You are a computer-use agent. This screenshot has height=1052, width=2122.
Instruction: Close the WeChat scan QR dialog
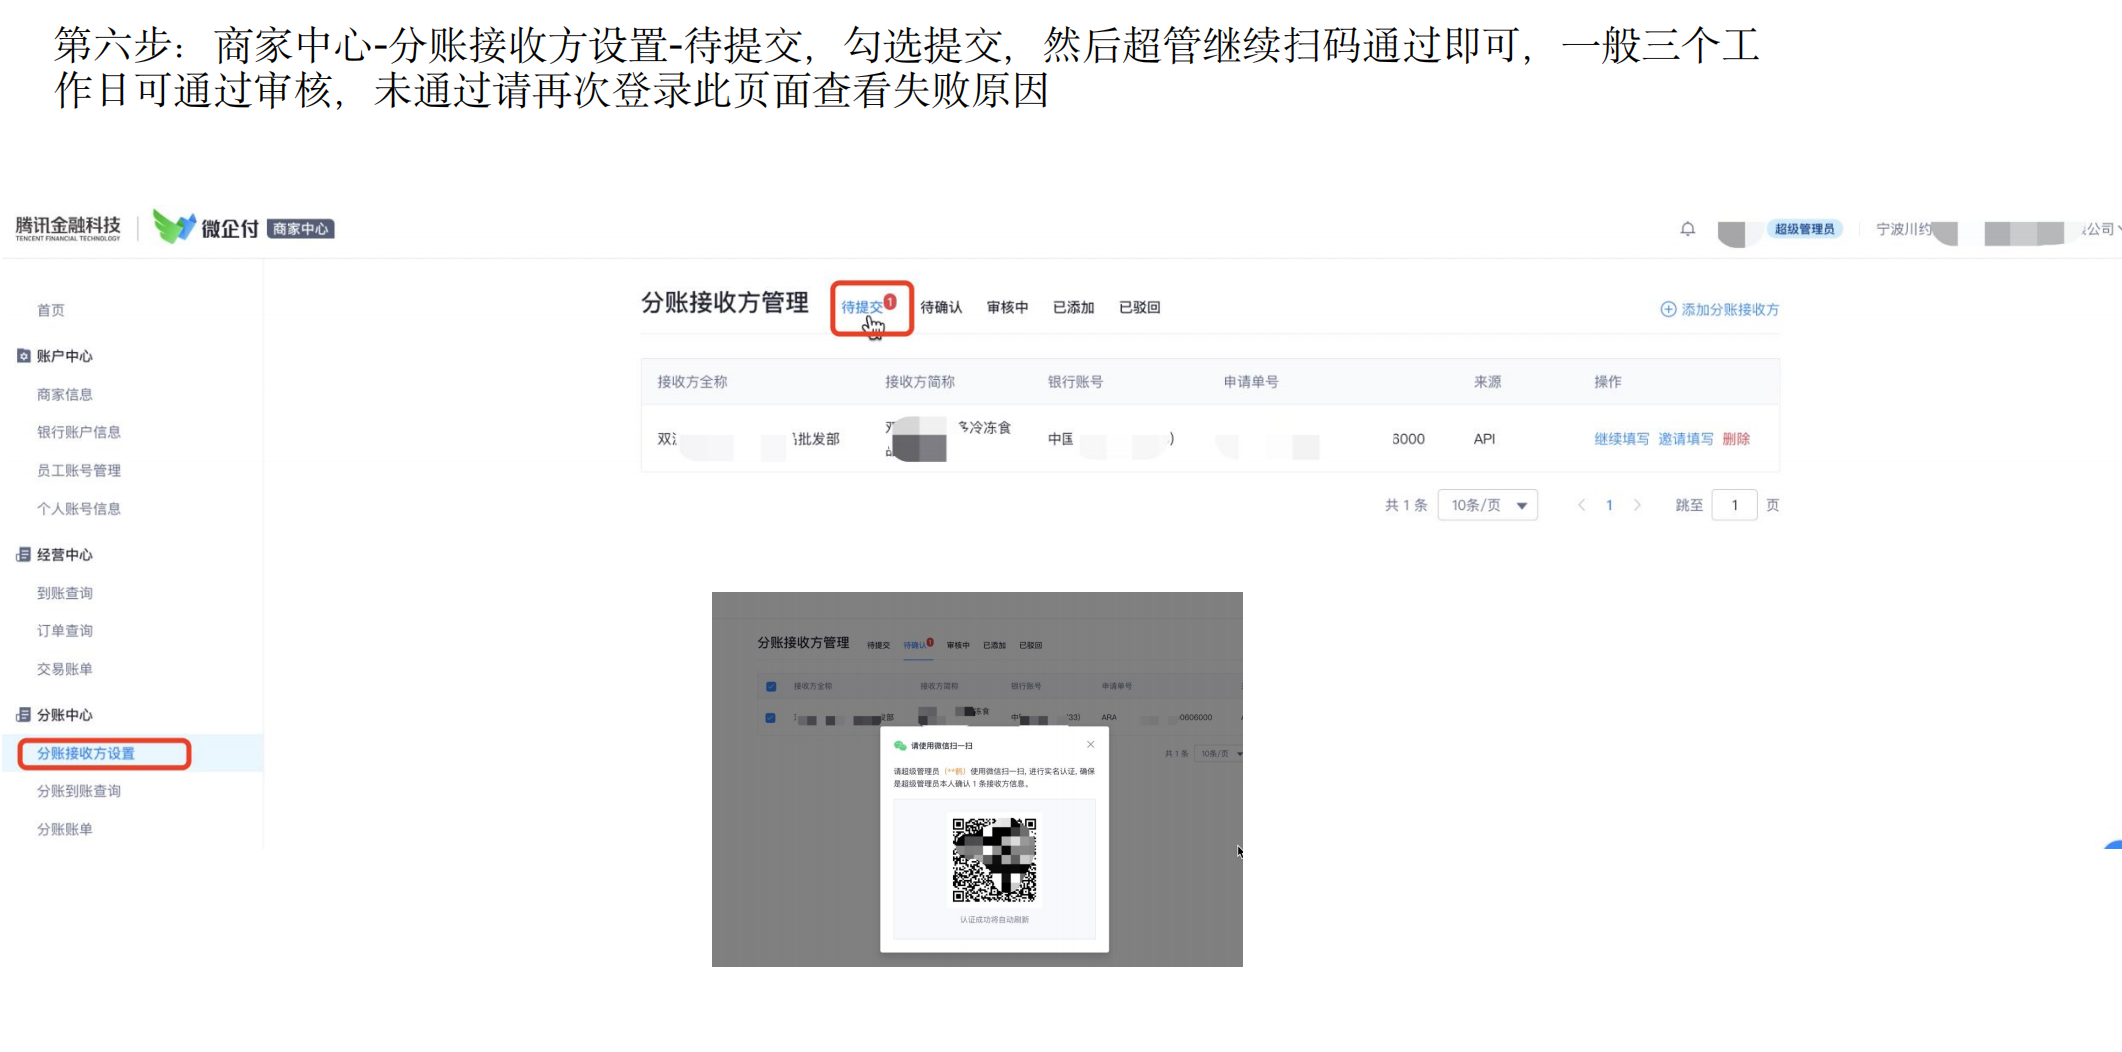coord(1091,744)
